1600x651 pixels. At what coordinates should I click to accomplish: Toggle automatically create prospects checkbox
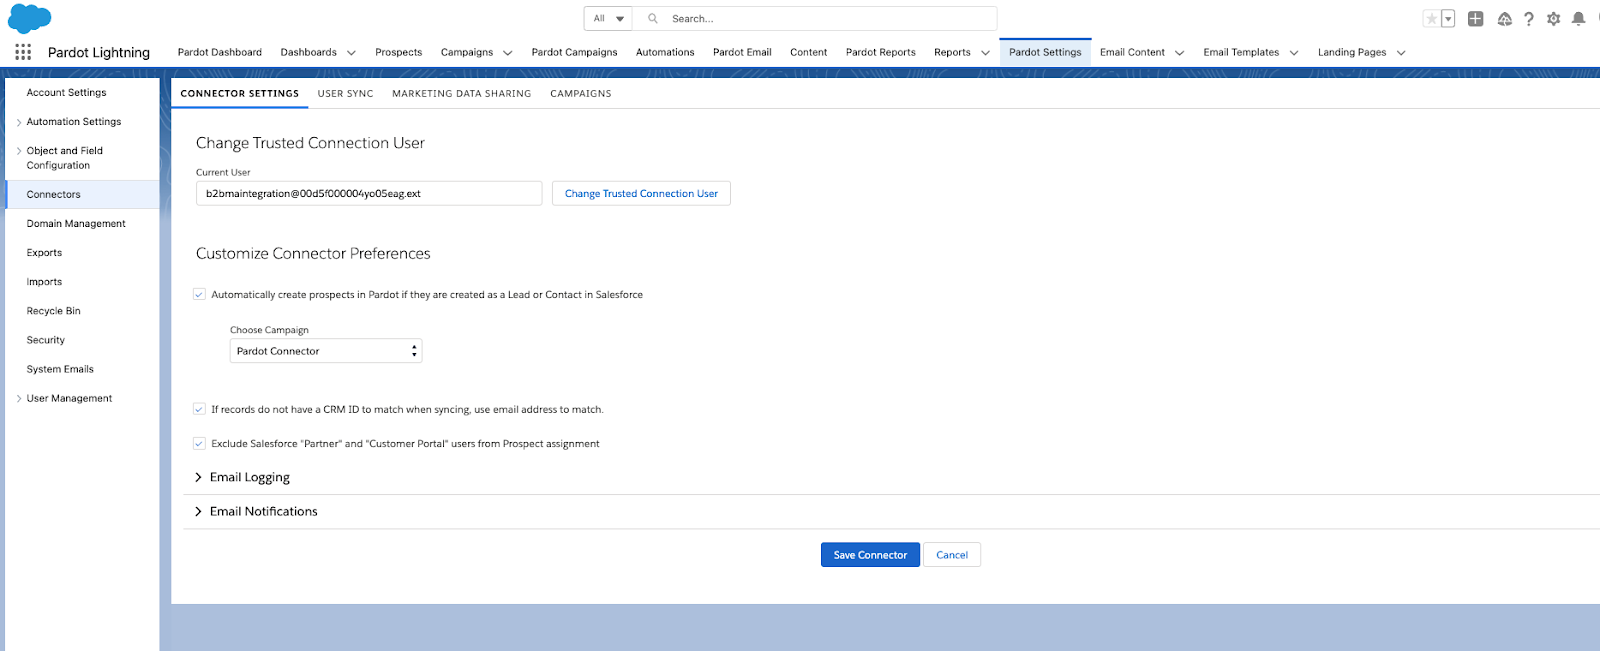(199, 294)
